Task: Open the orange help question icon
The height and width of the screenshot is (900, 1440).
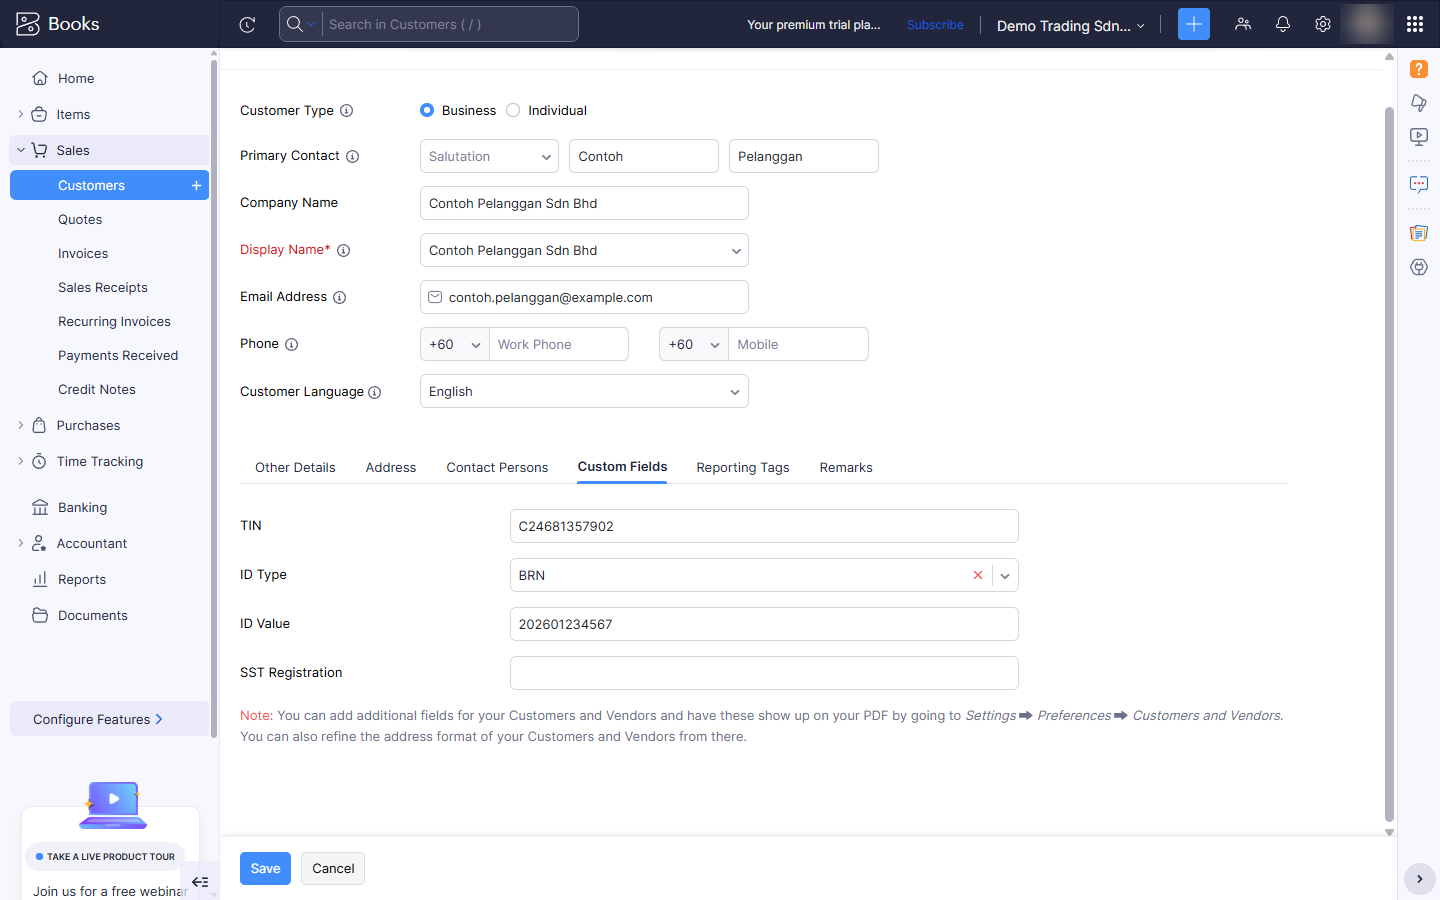Action: tap(1419, 69)
